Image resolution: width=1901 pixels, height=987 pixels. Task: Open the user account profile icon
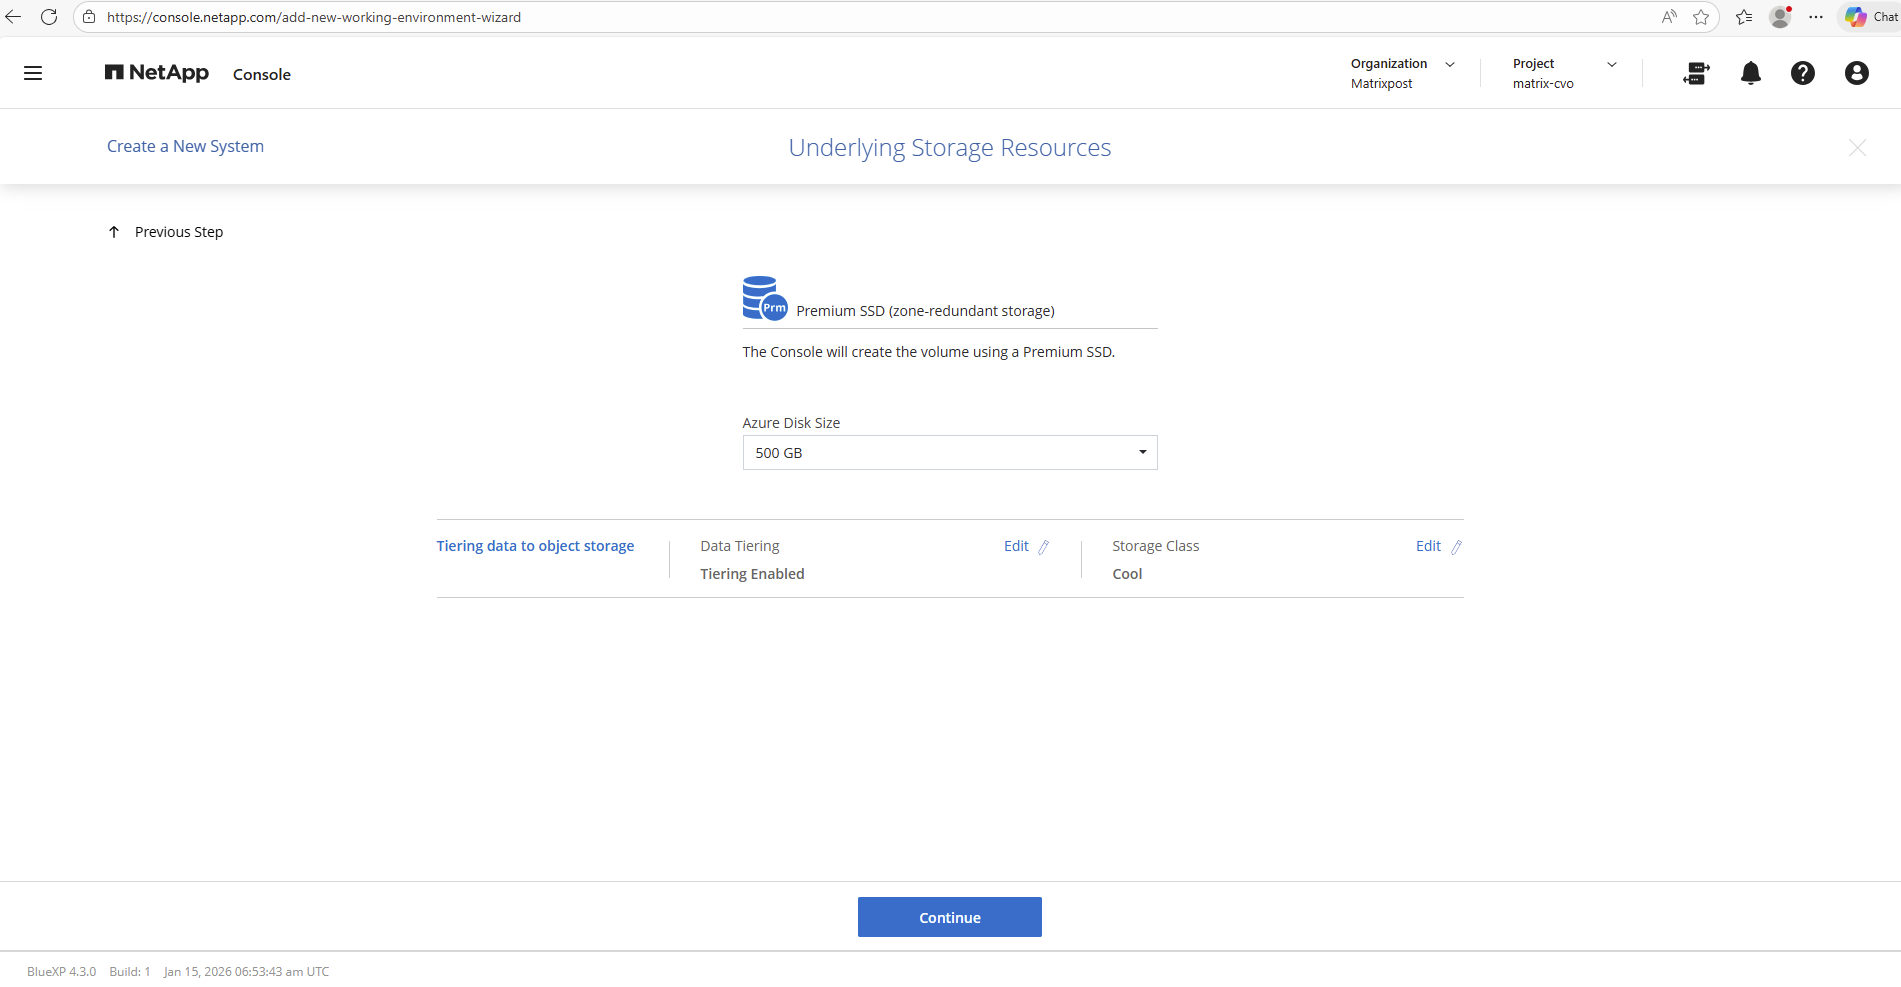[1856, 73]
